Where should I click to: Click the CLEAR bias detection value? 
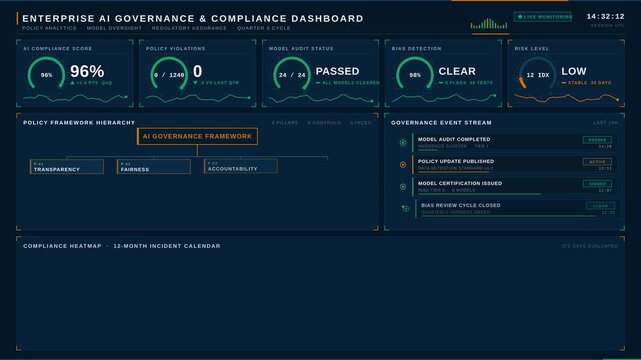coord(457,72)
